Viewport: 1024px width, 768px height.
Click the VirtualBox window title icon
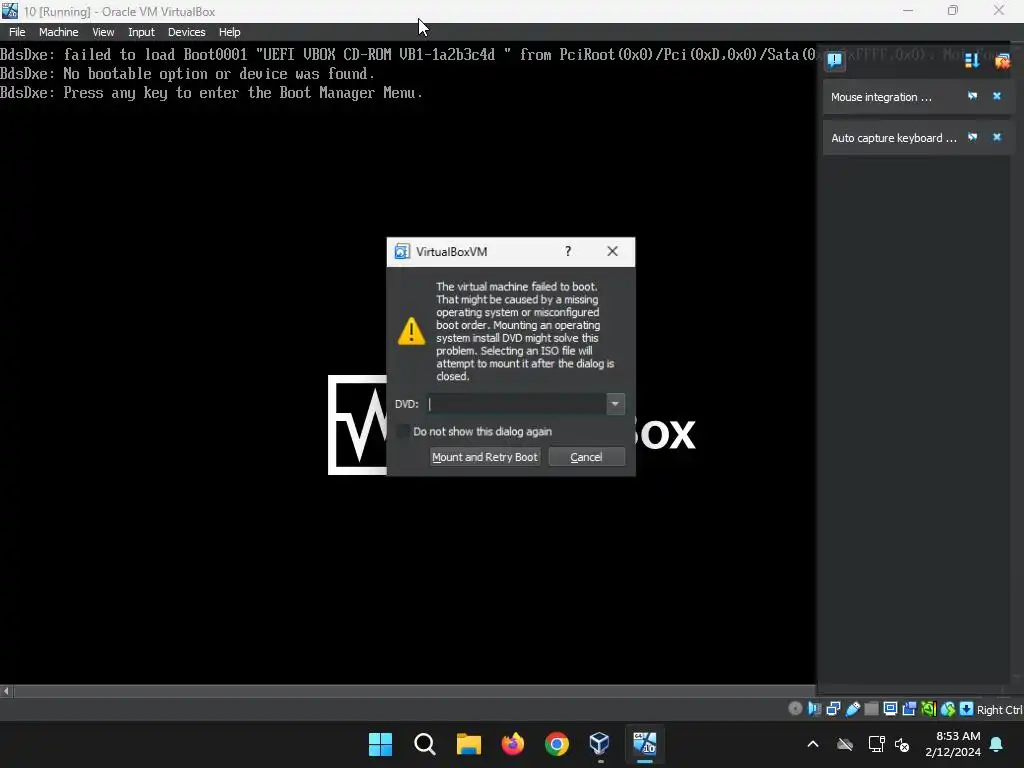10,11
